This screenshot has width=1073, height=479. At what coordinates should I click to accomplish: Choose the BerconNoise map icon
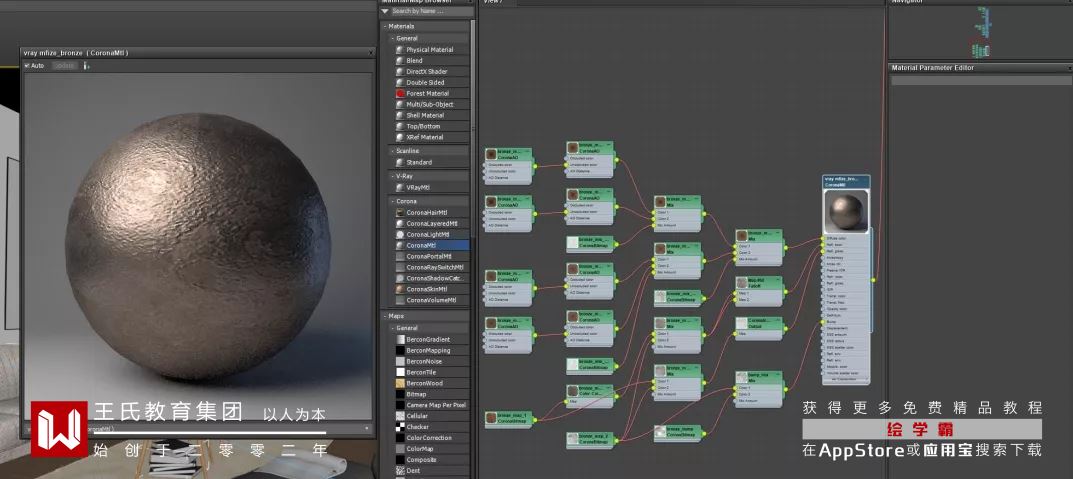400,362
